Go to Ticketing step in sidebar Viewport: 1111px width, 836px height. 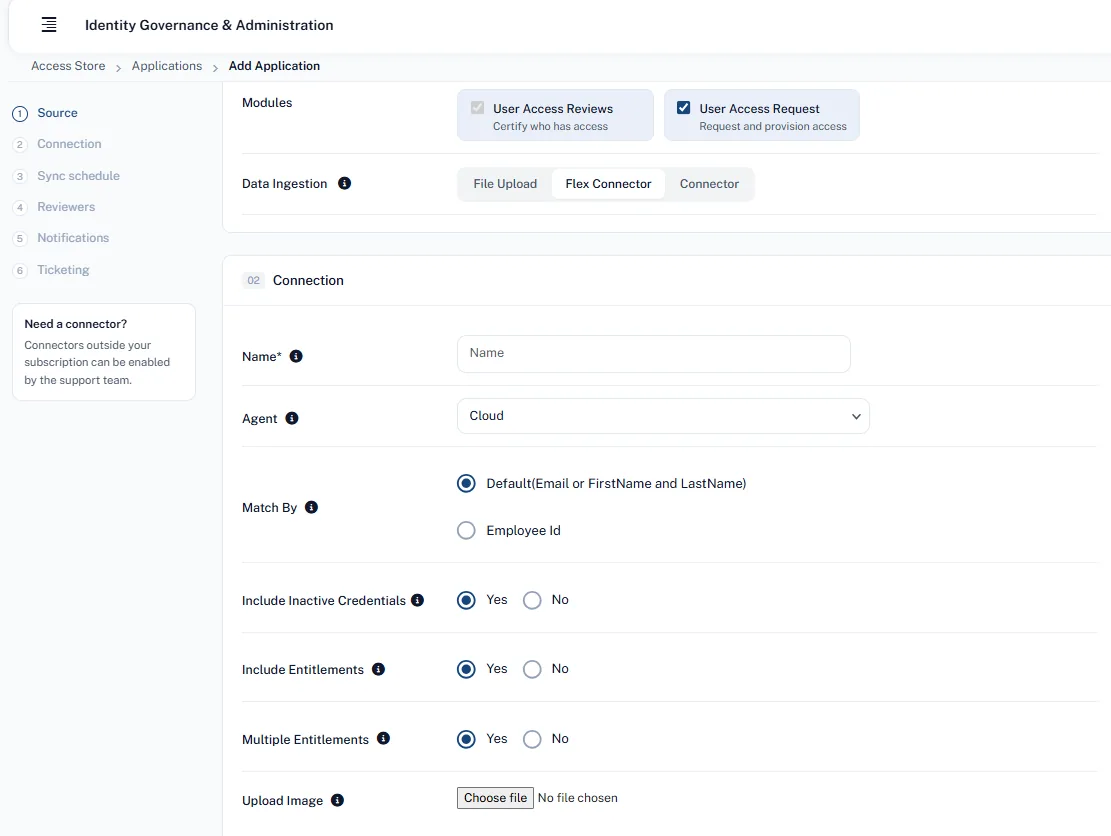click(63, 270)
